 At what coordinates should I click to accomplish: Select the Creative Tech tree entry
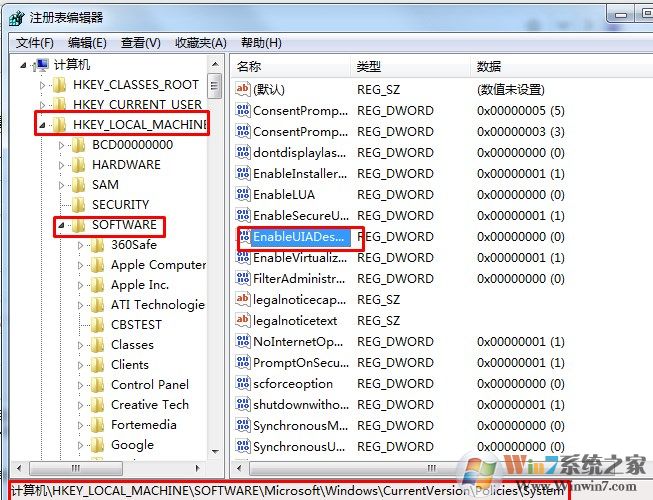click(x=150, y=405)
